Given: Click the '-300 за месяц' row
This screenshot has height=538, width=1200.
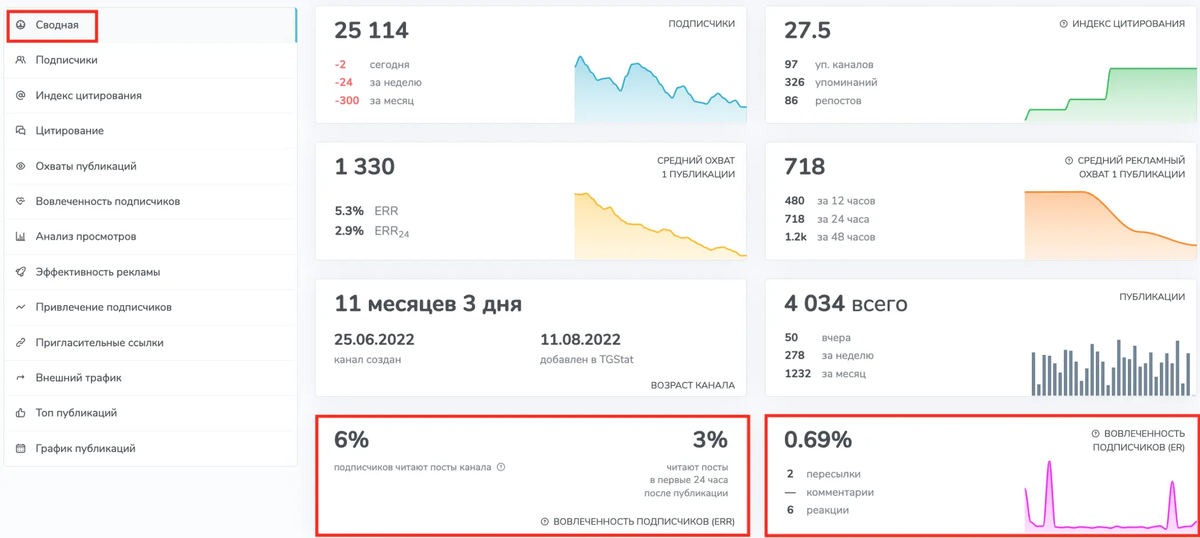Looking at the screenshot, I should pyautogui.click(x=374, y=101).
